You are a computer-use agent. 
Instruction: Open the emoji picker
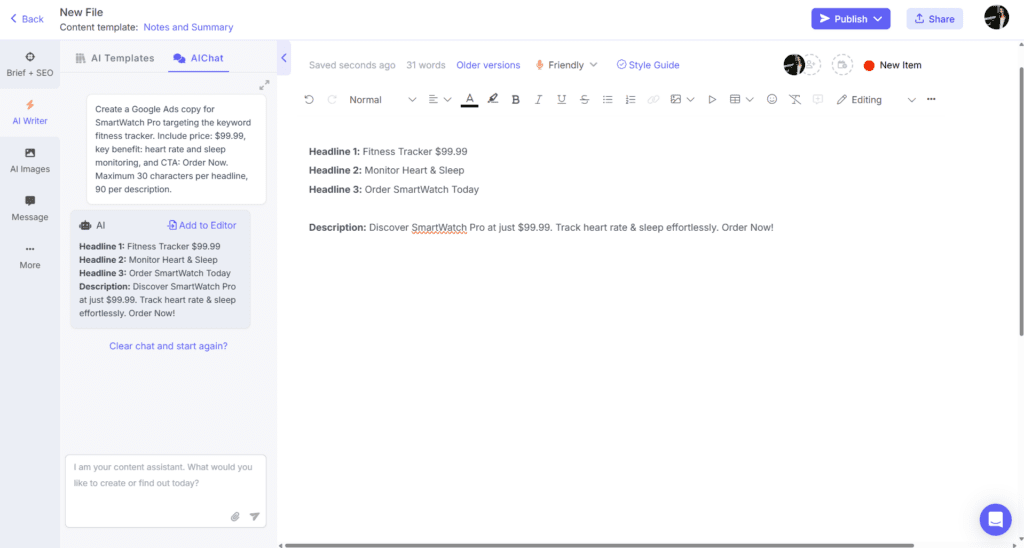click(x=772, y=99)
